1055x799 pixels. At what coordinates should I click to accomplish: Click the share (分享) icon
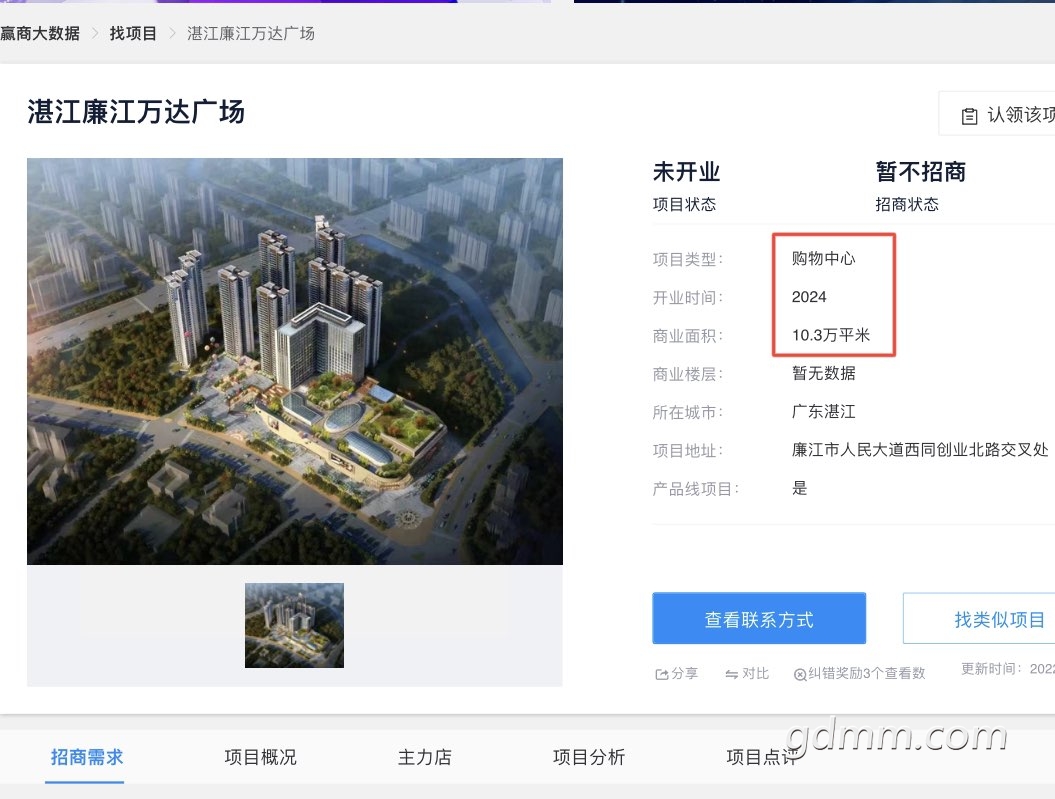(661, 674)
